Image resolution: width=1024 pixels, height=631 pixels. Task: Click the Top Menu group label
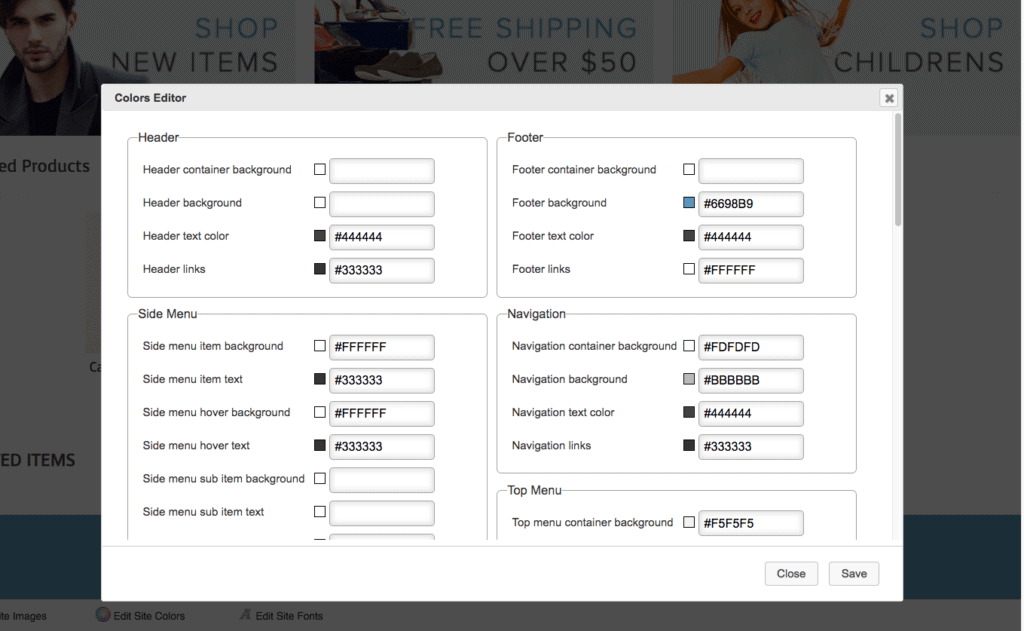point(534,491)
